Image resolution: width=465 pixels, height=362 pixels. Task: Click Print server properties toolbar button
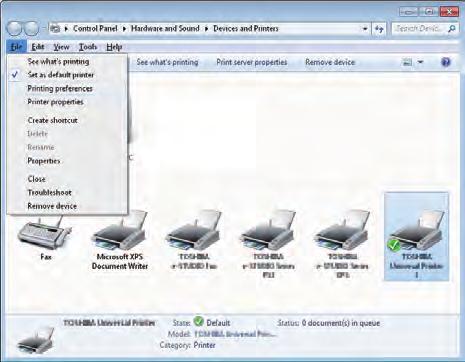(252, 62)
